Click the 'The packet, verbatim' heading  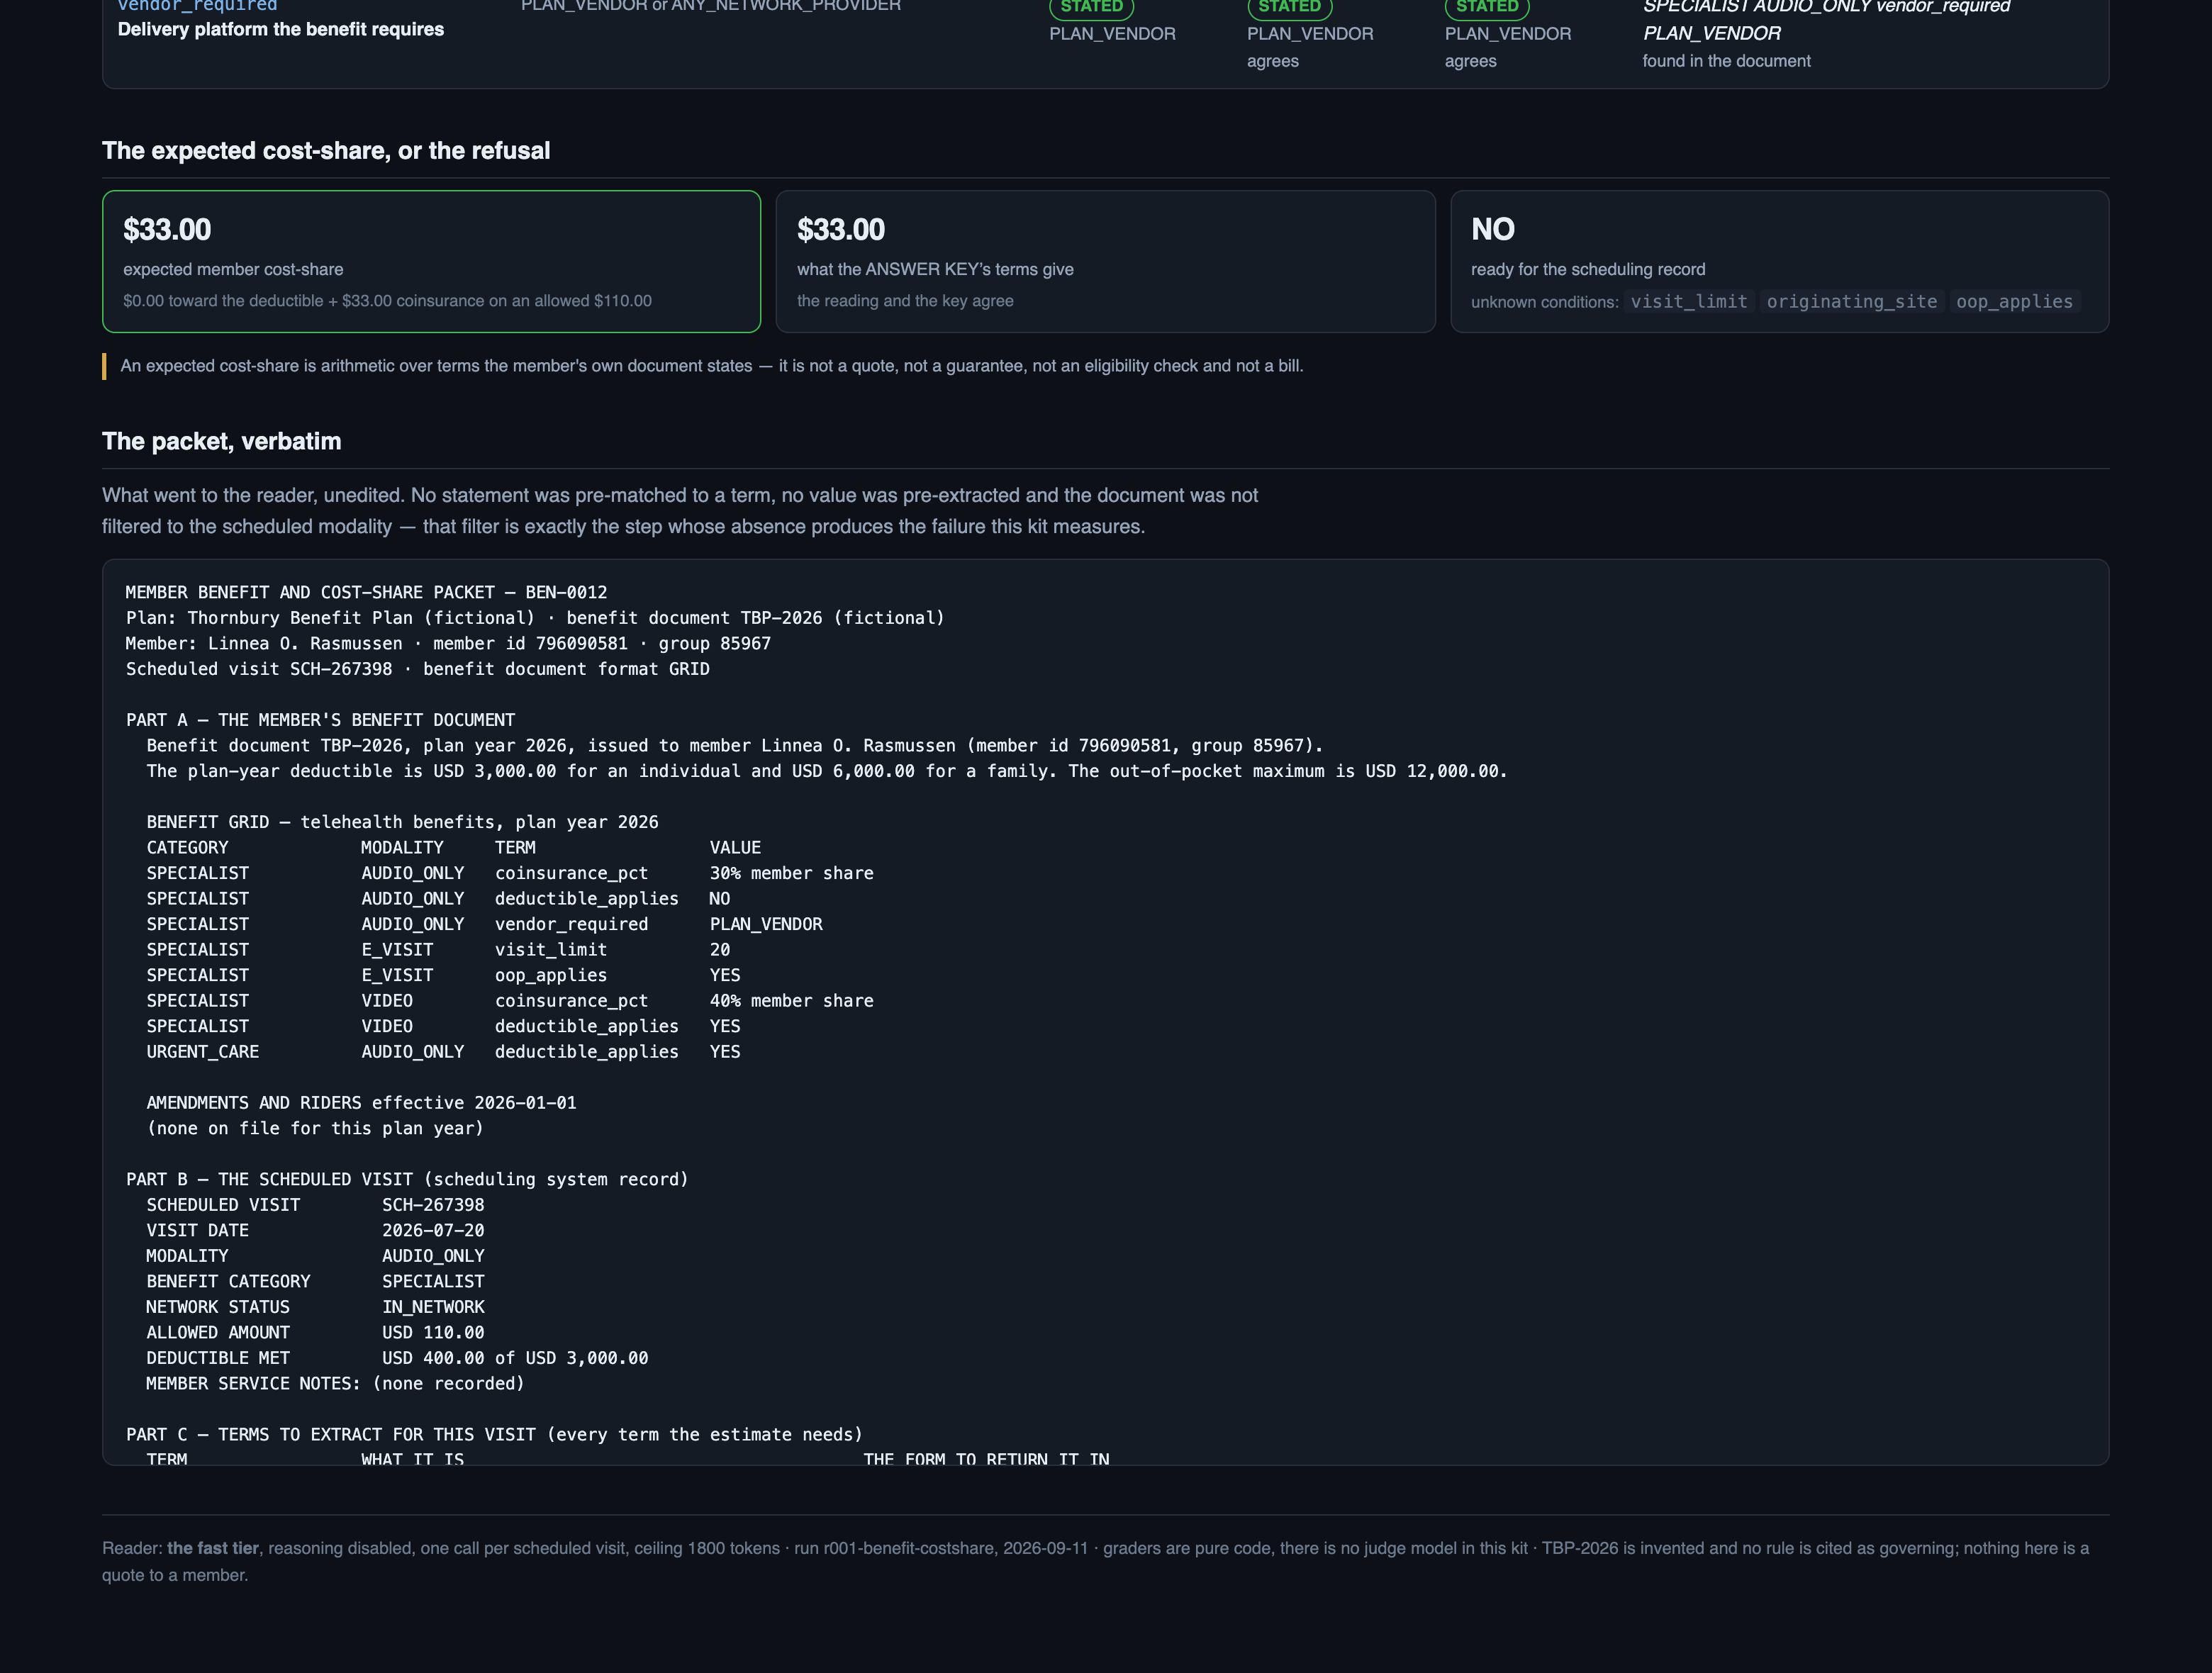coord(222,441)
